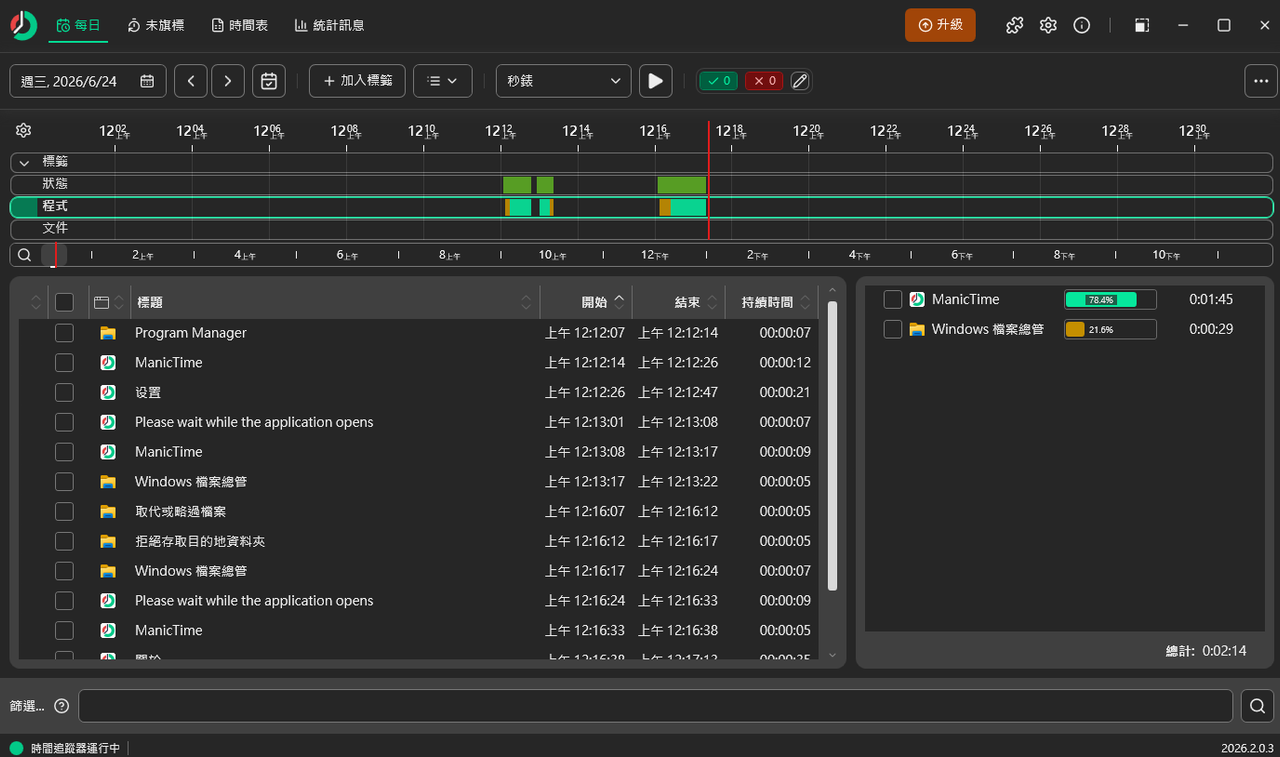Check the ManicTime box in summary panel
The image size is (1280, 757).
(x=893, y=299)
